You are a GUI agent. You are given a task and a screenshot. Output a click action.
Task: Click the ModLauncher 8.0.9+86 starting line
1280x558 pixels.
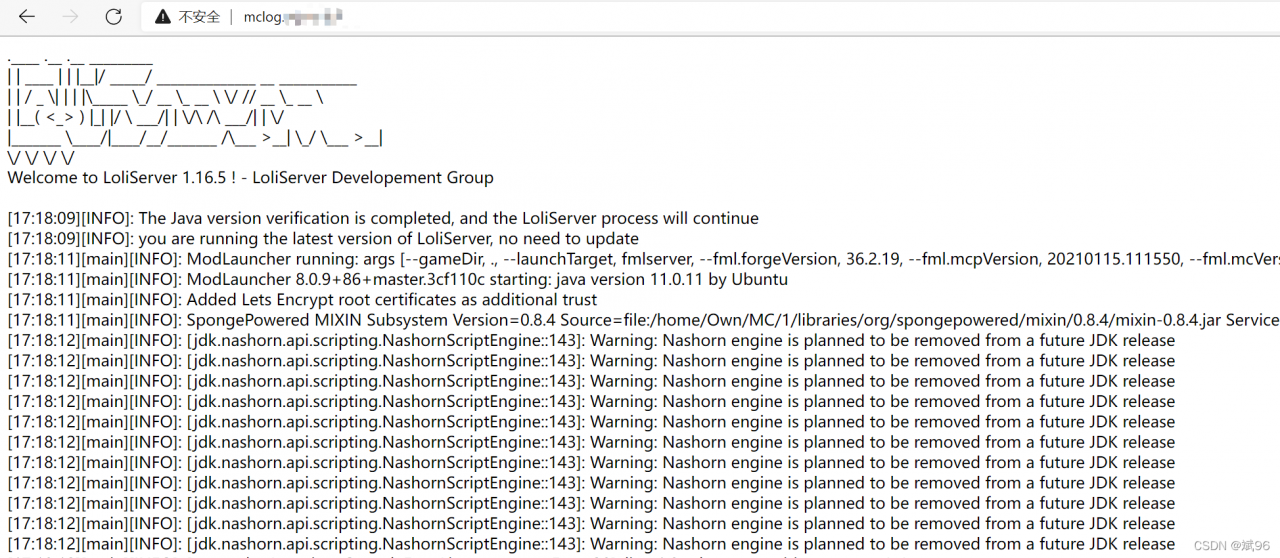point(397,279)
